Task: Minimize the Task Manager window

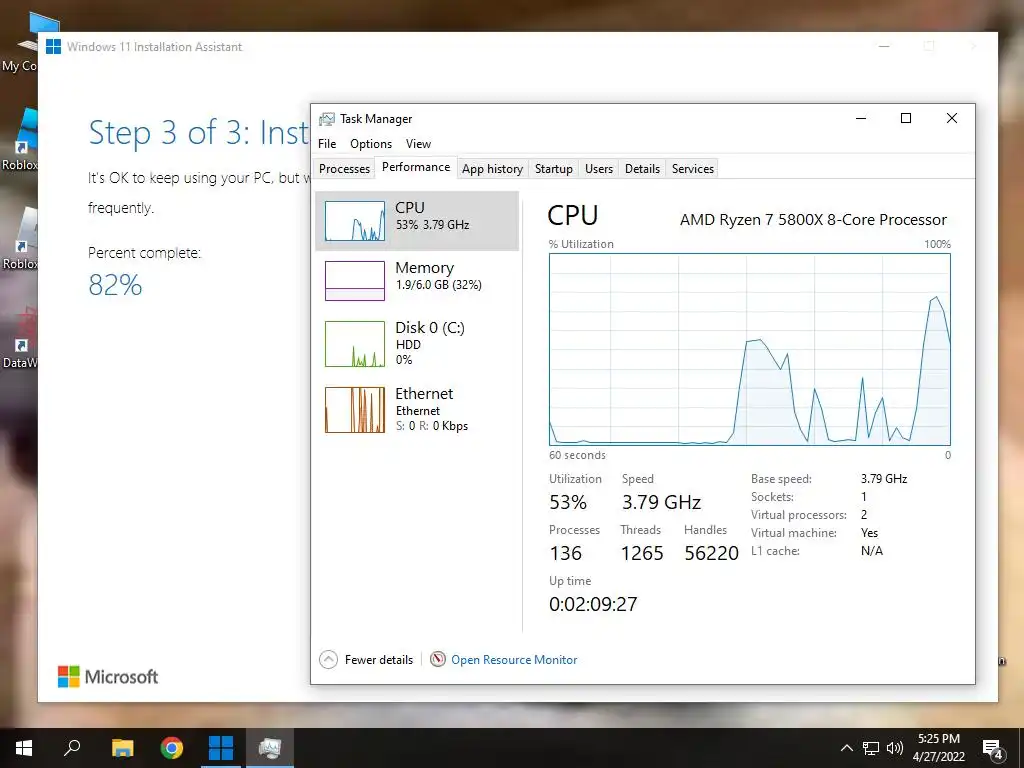Action: pyautogui.click(x=861, y=118)
